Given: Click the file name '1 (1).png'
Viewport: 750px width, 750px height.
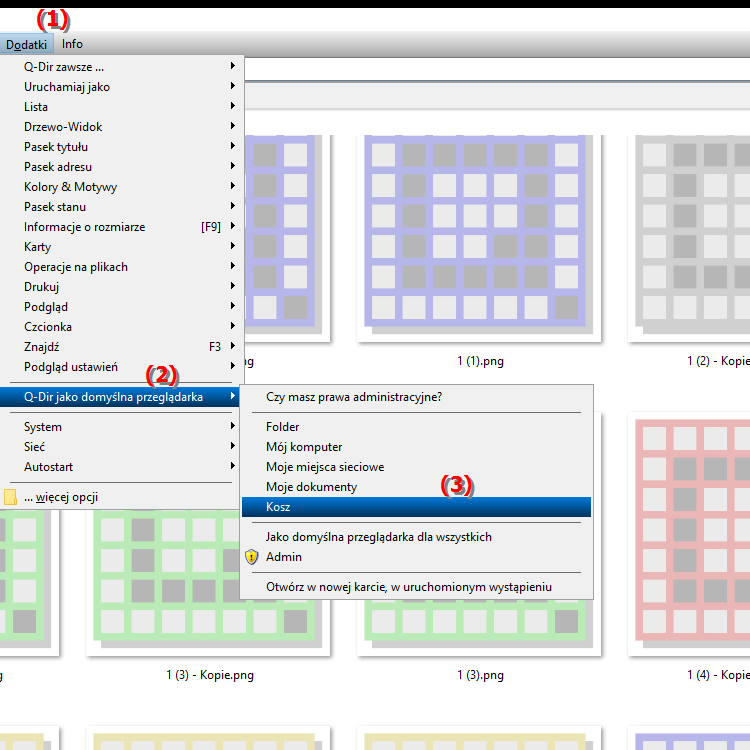Looking at the screenshot, I should coord(480,361).
